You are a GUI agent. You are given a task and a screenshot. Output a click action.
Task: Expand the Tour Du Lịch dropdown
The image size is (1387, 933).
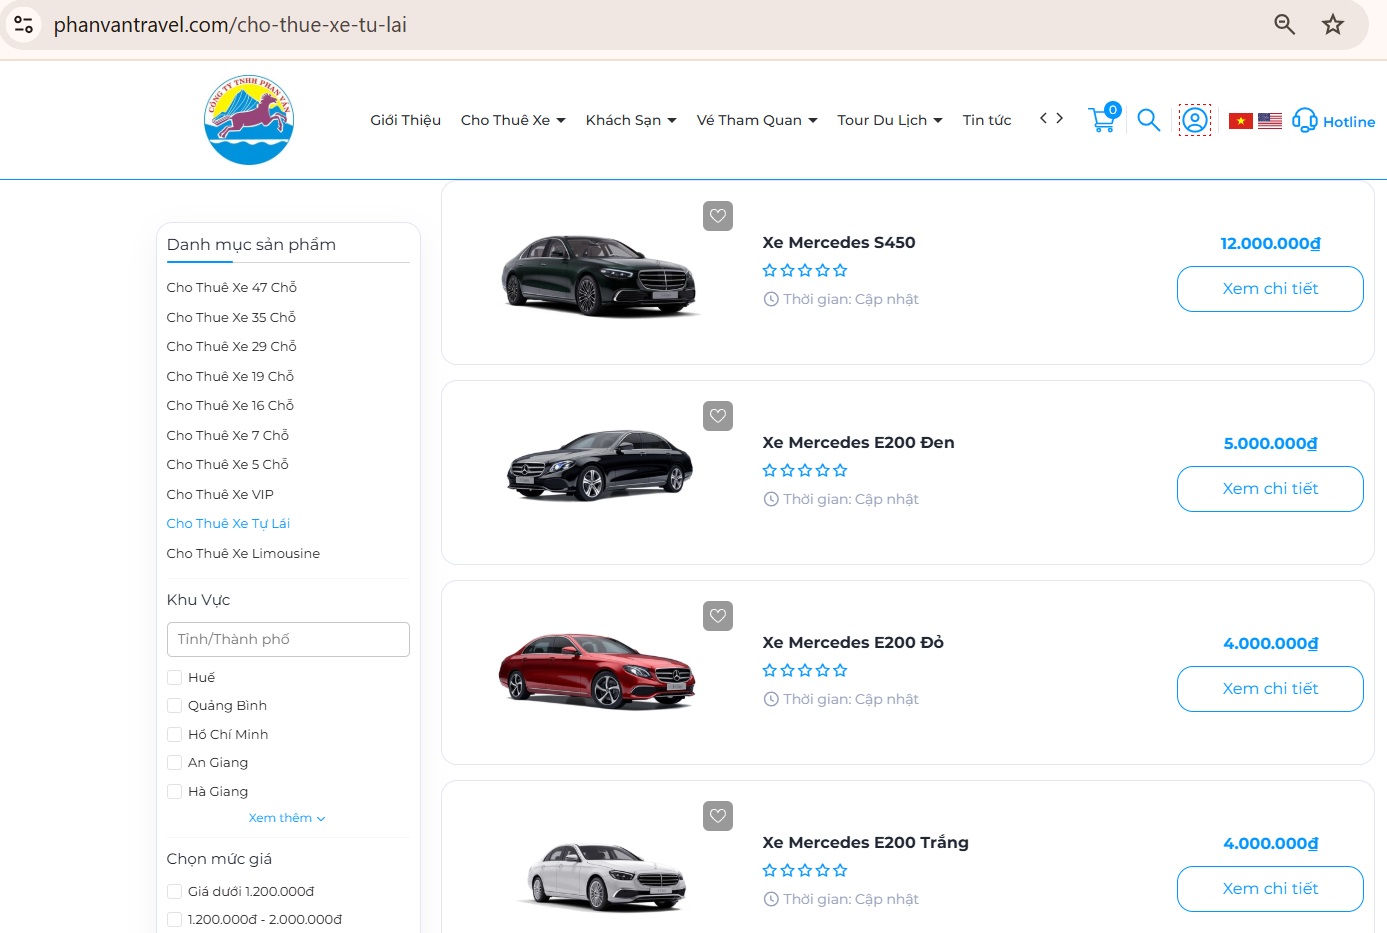889,119
